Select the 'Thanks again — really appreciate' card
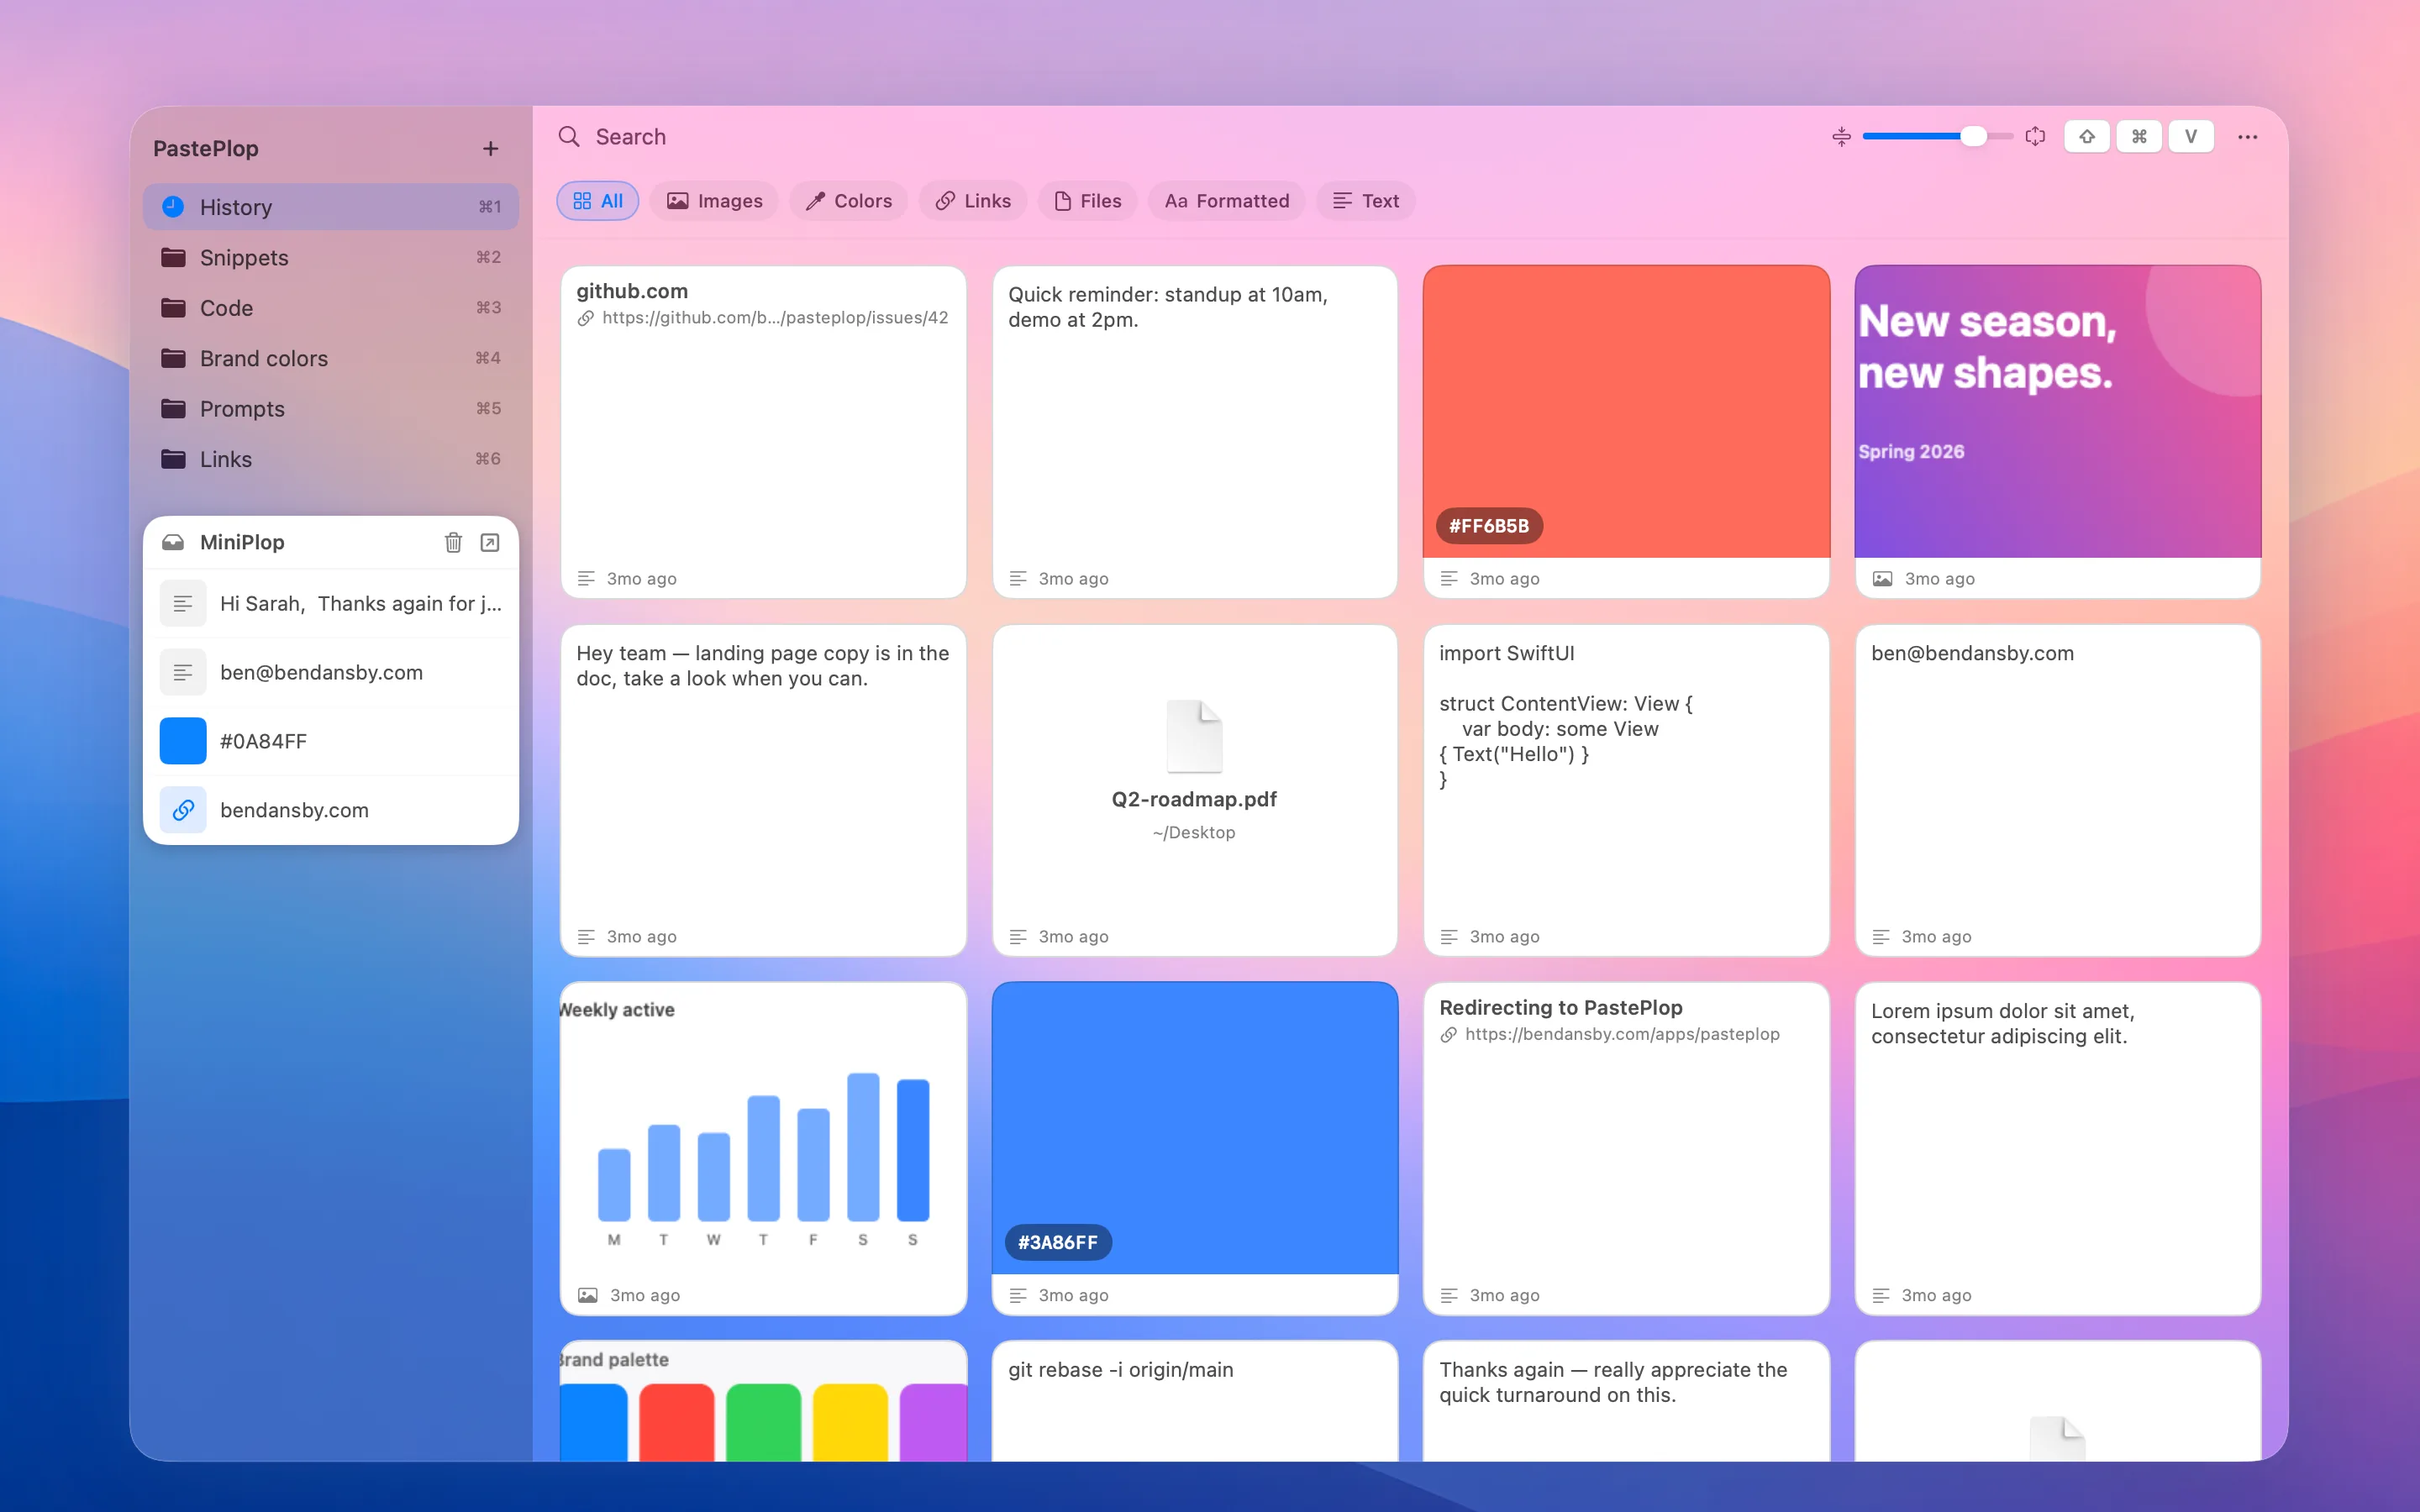 [1626, 1401]
